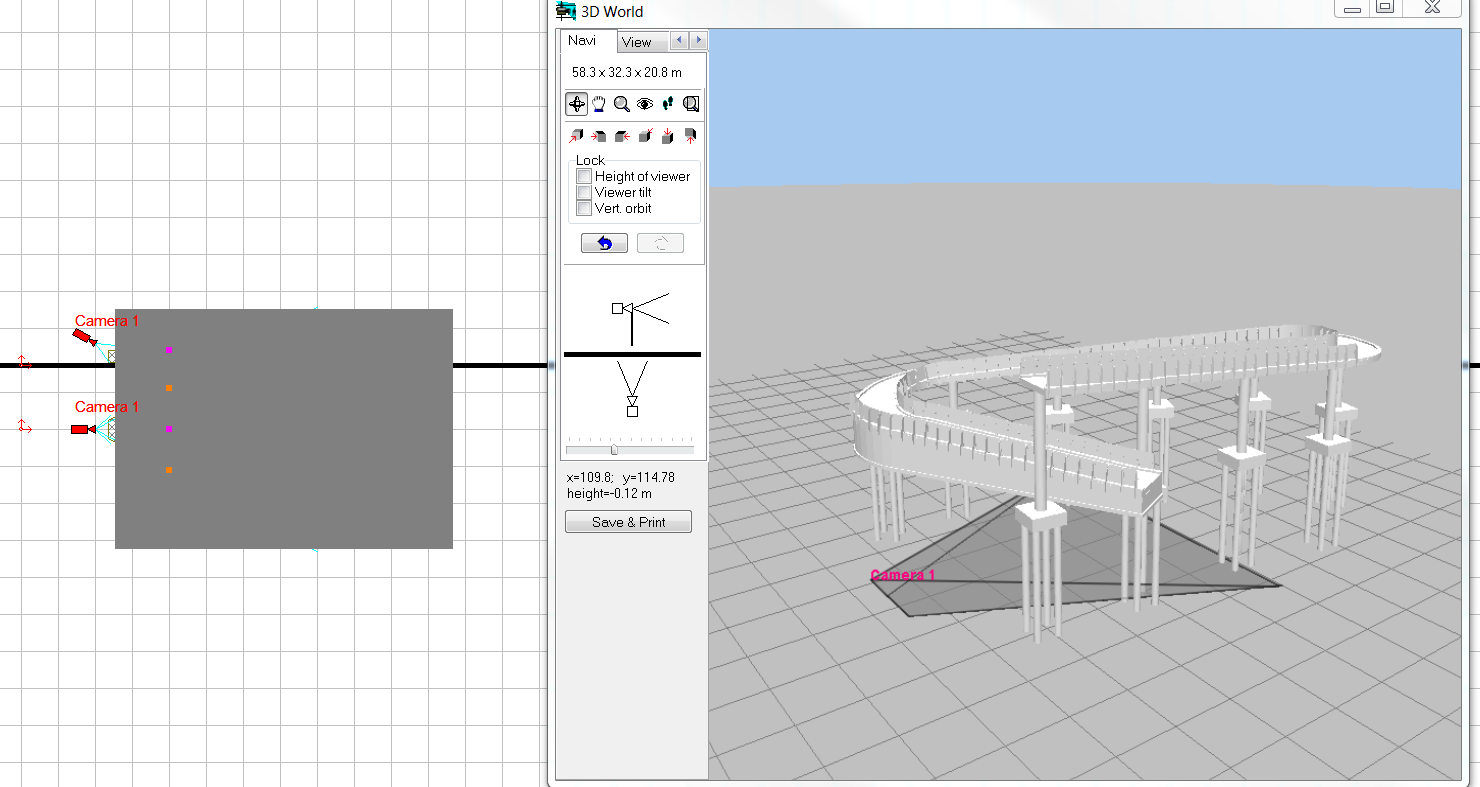This screenshot has height=787, width=1480.
Task: Select the orbit navigation tool
Action: [576, 104]
